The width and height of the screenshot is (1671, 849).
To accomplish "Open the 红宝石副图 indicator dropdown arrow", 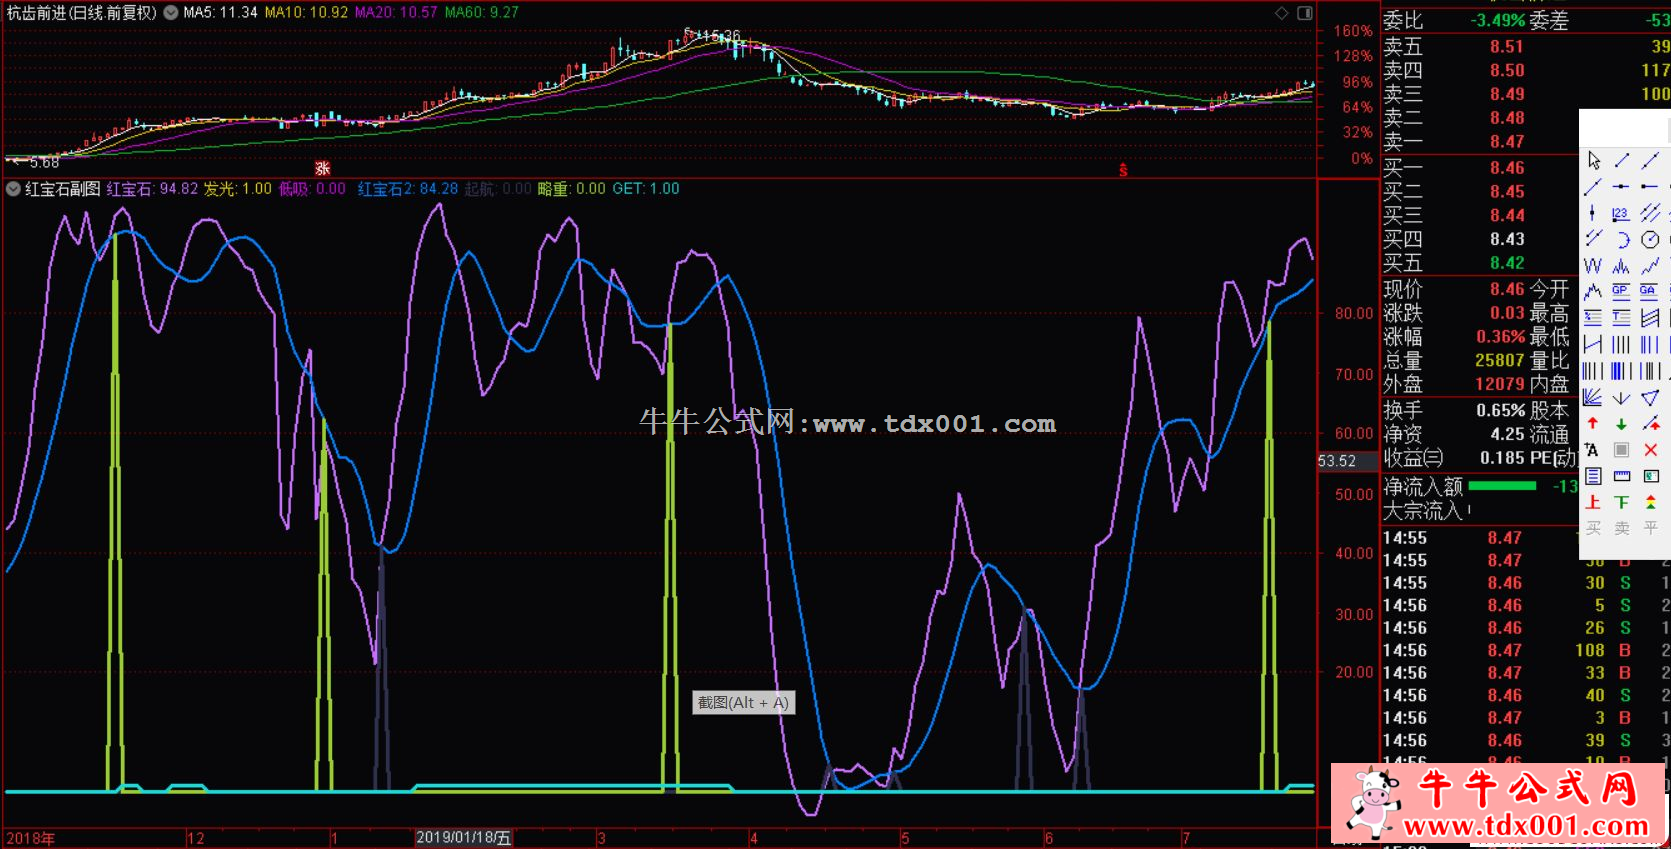I will click(13, 189).
